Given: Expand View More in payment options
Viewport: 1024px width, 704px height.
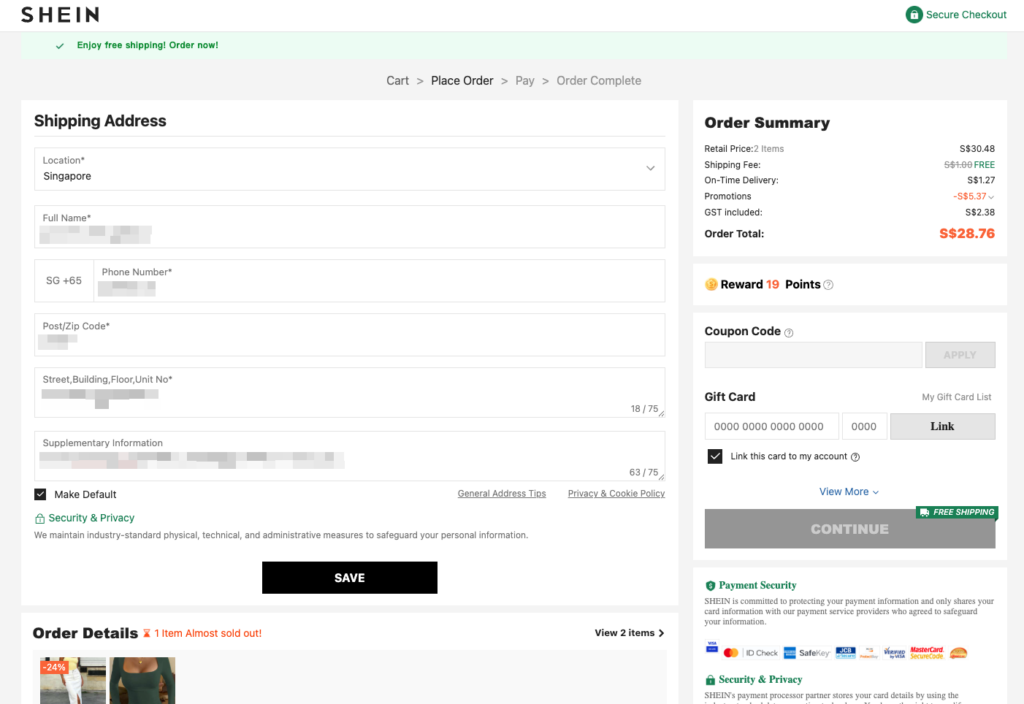Looking at the screenshot, I should (849, 492).
